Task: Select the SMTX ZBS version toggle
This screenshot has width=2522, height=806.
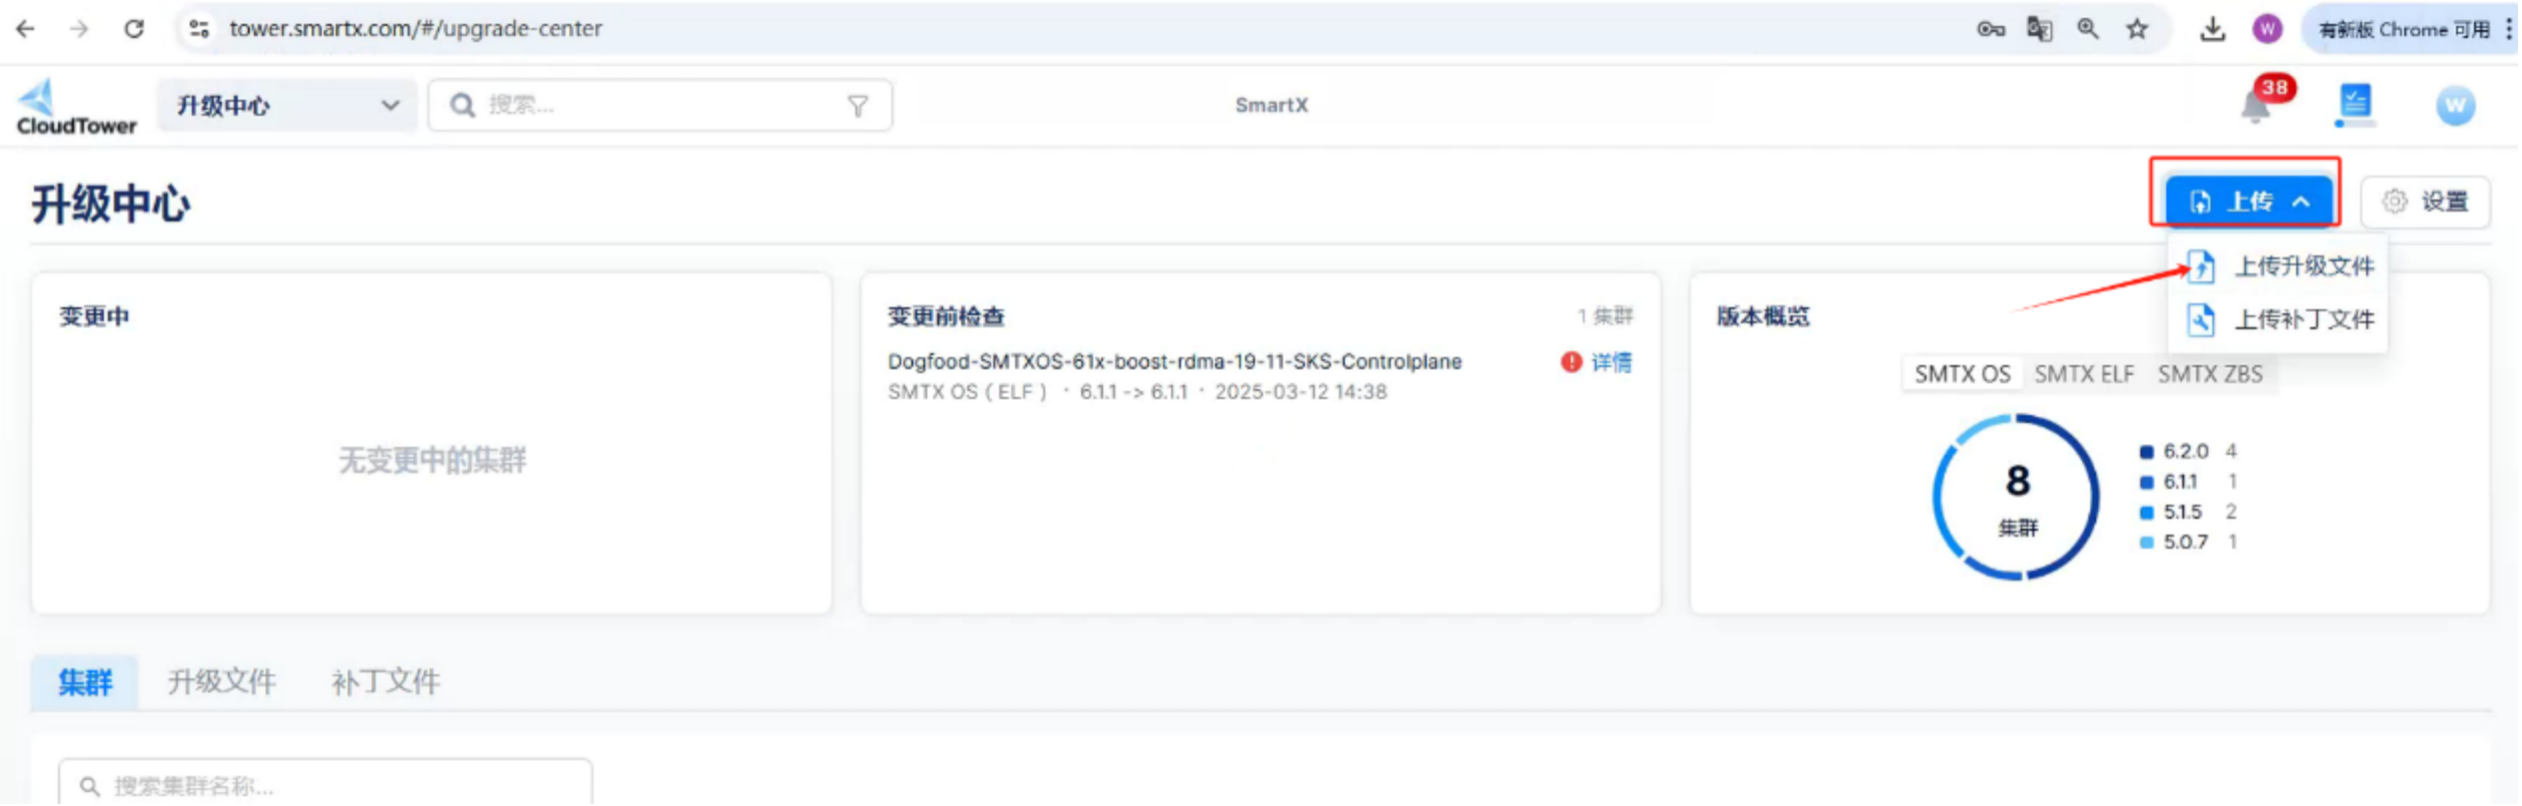Action: tap(2209, 374)
